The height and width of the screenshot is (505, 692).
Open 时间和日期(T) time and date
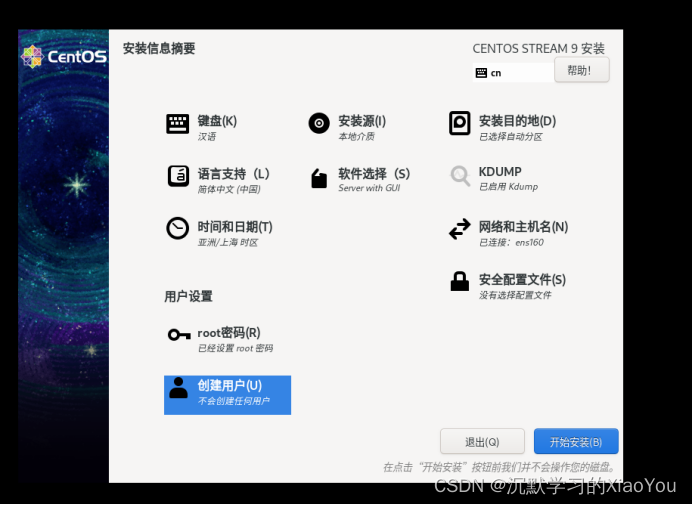pyautogui.click(x=235, y=227)
